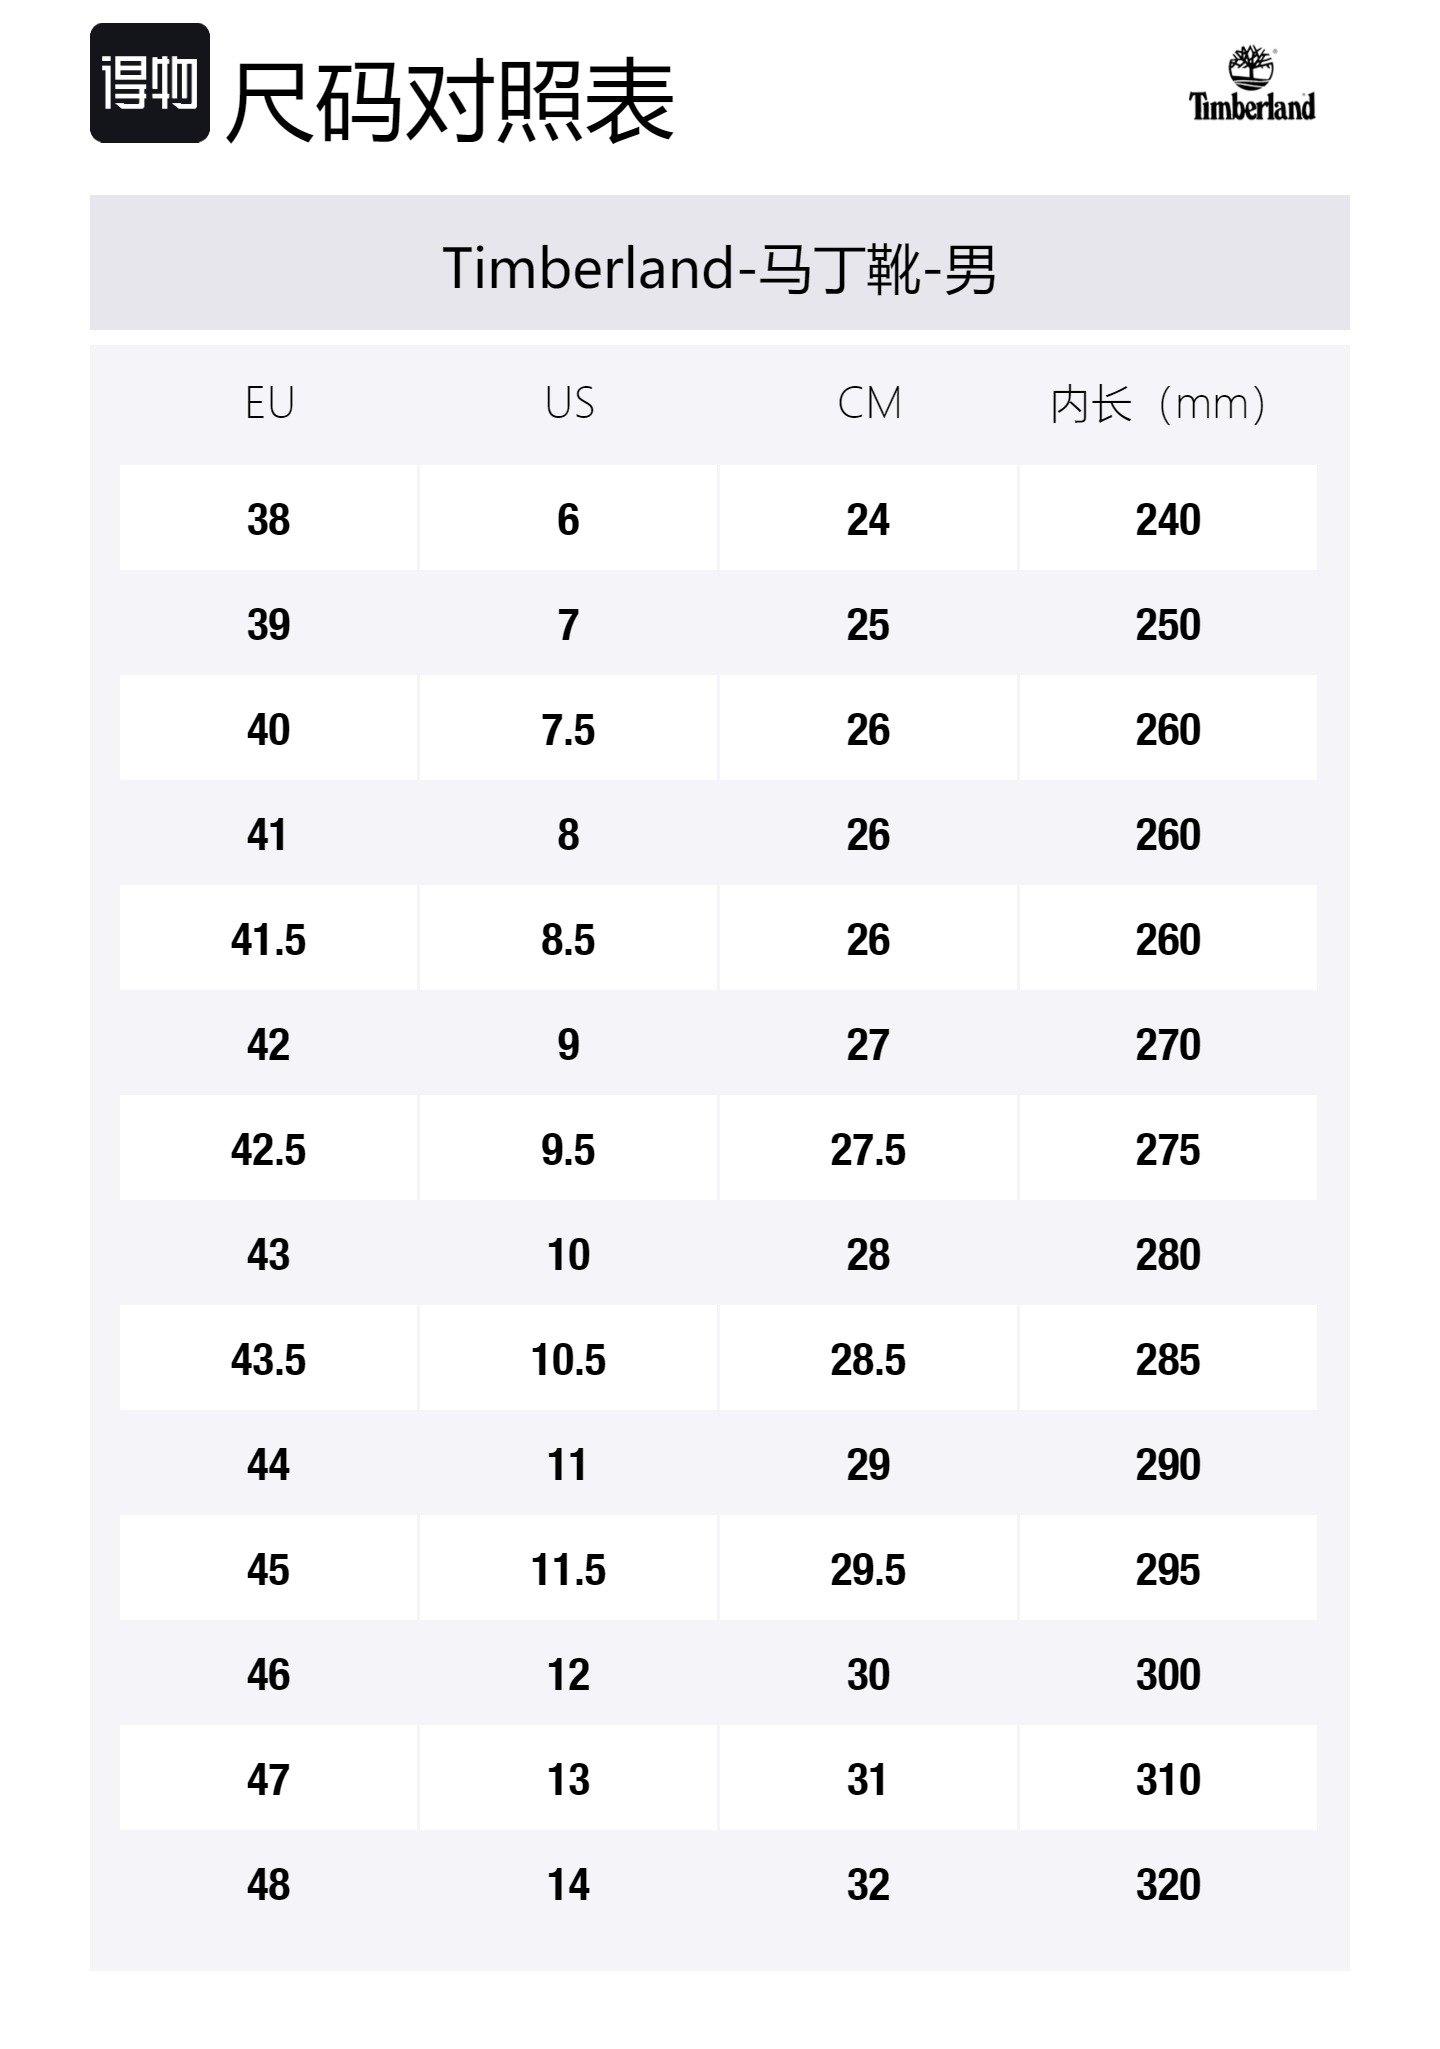
Task: Click the EU size 41.5 cell
Action: [x=269, y=940]
